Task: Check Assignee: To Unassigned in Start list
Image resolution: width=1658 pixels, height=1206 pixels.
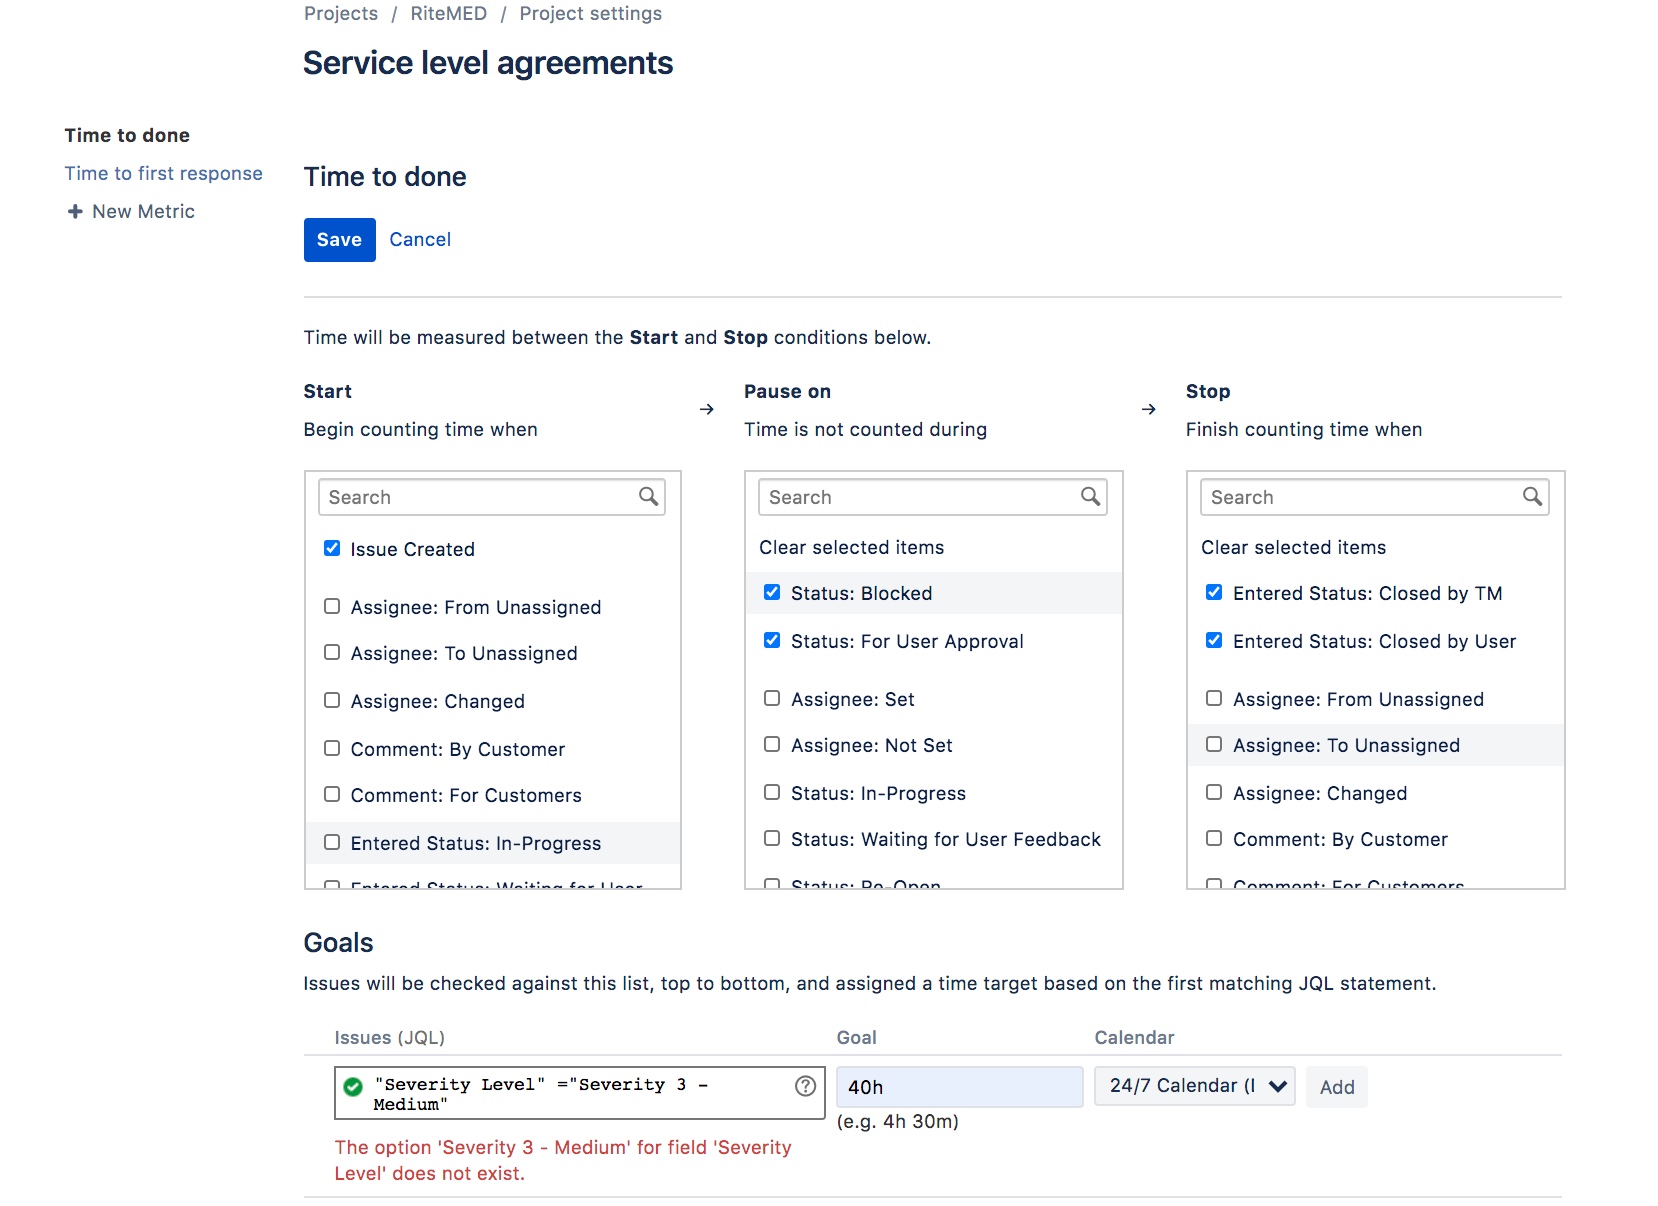Action: tap(332, 652)
